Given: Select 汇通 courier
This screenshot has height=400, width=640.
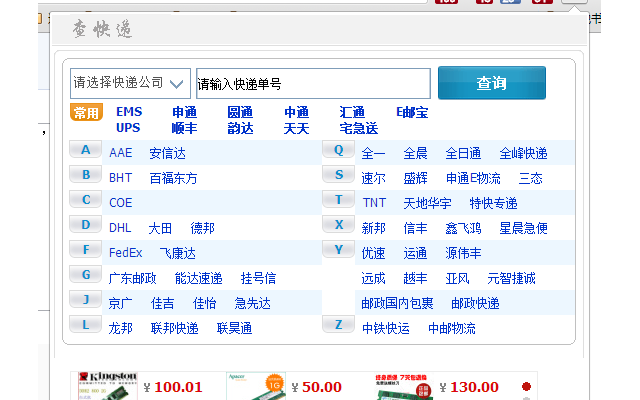Looking at the screenshot, I should click(x=352, y=112).
